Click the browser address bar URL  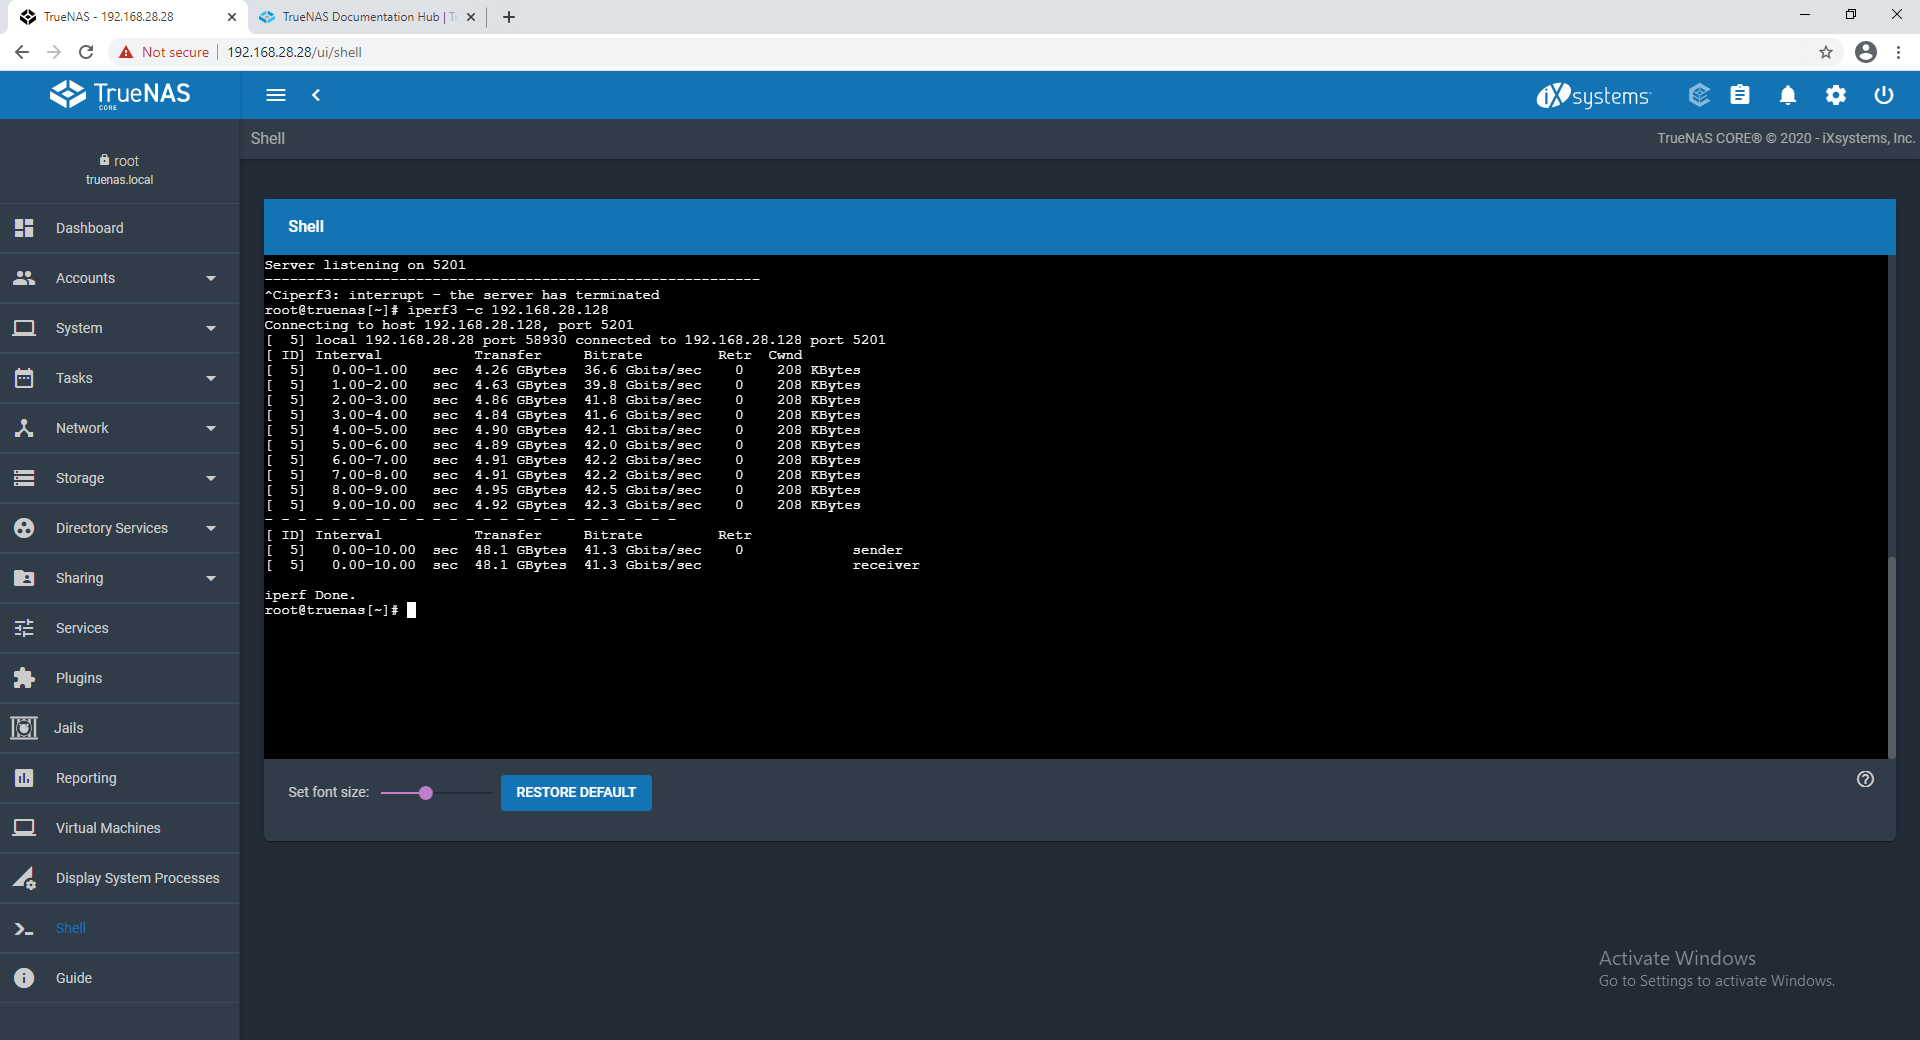(x=294, y=52)
